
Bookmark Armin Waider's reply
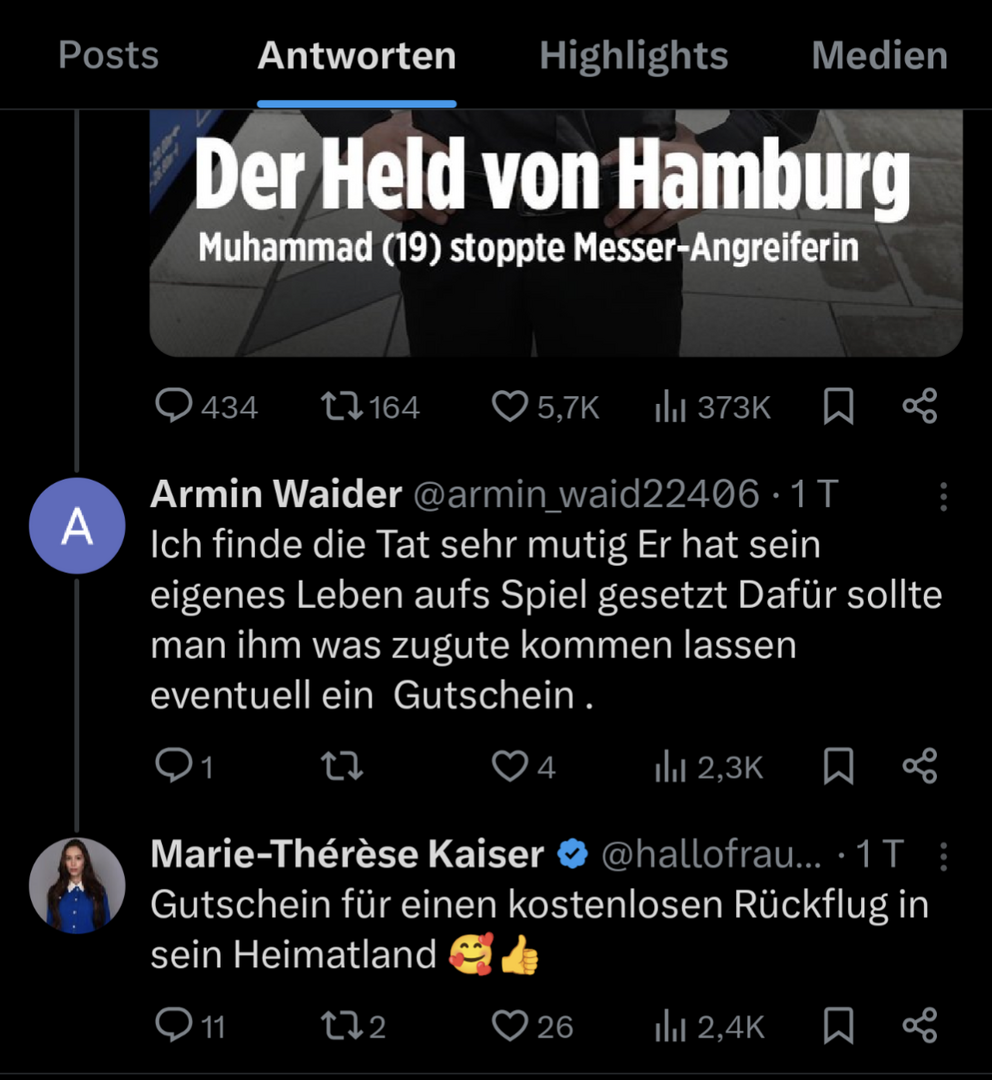pyautogui.click(x=838, y=766)
